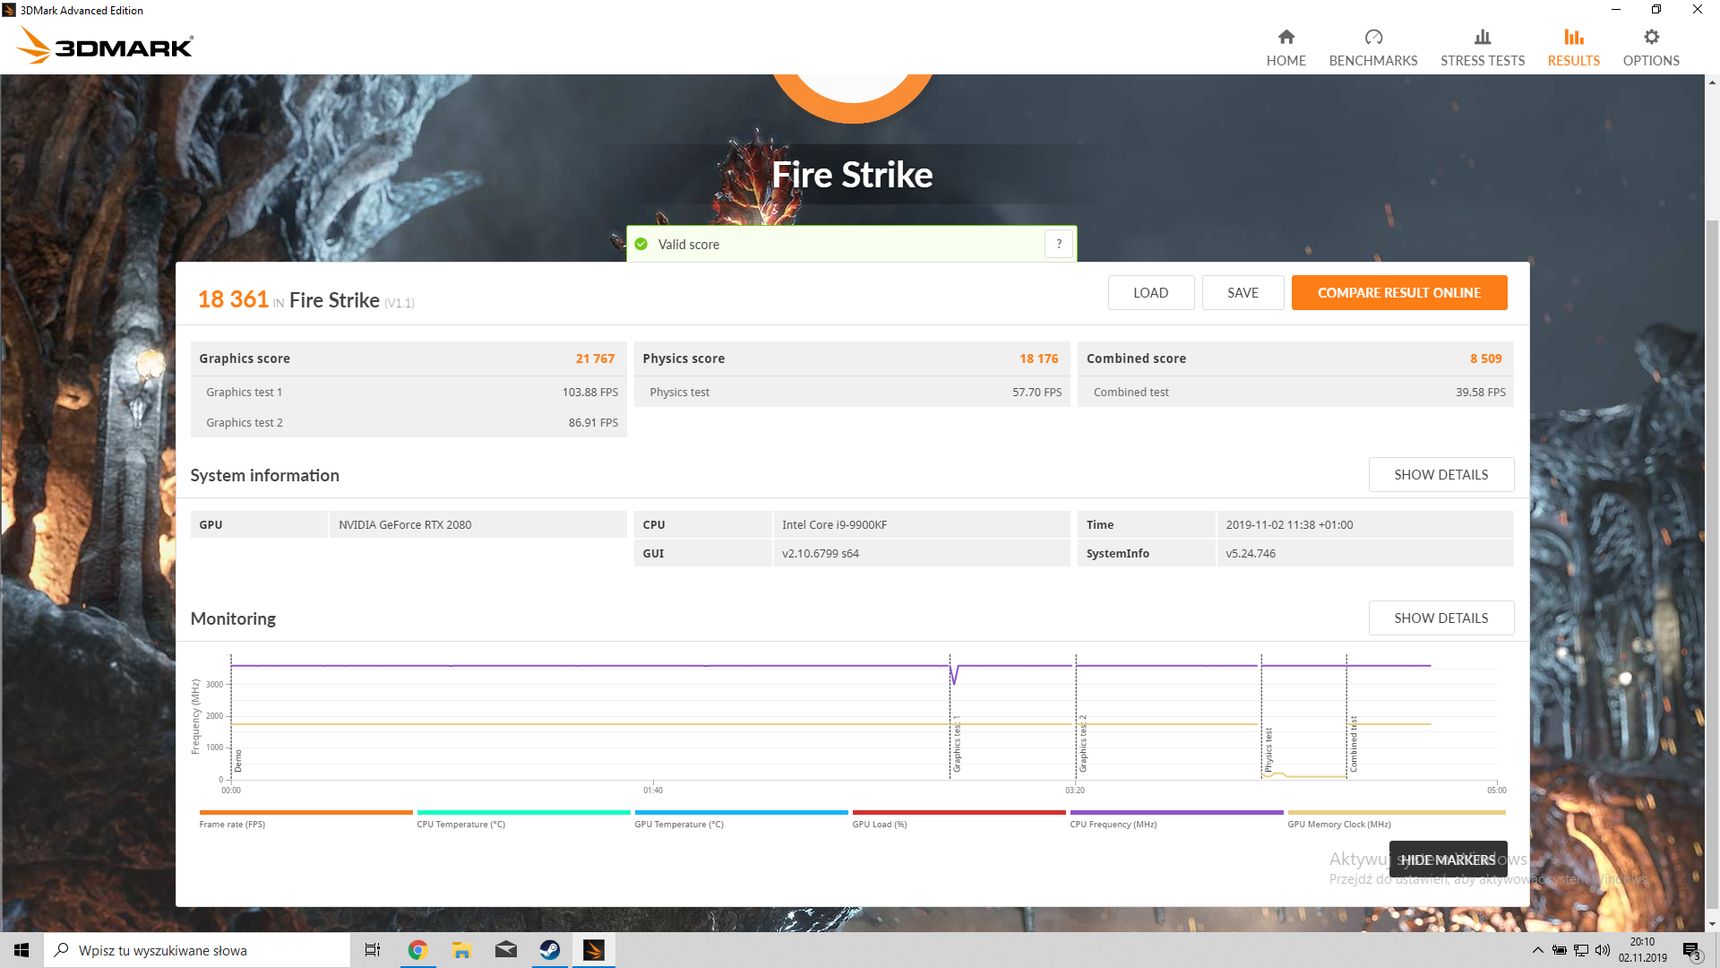
Task: Open Task View in the taskbar
Action: (x=372, y=950)
